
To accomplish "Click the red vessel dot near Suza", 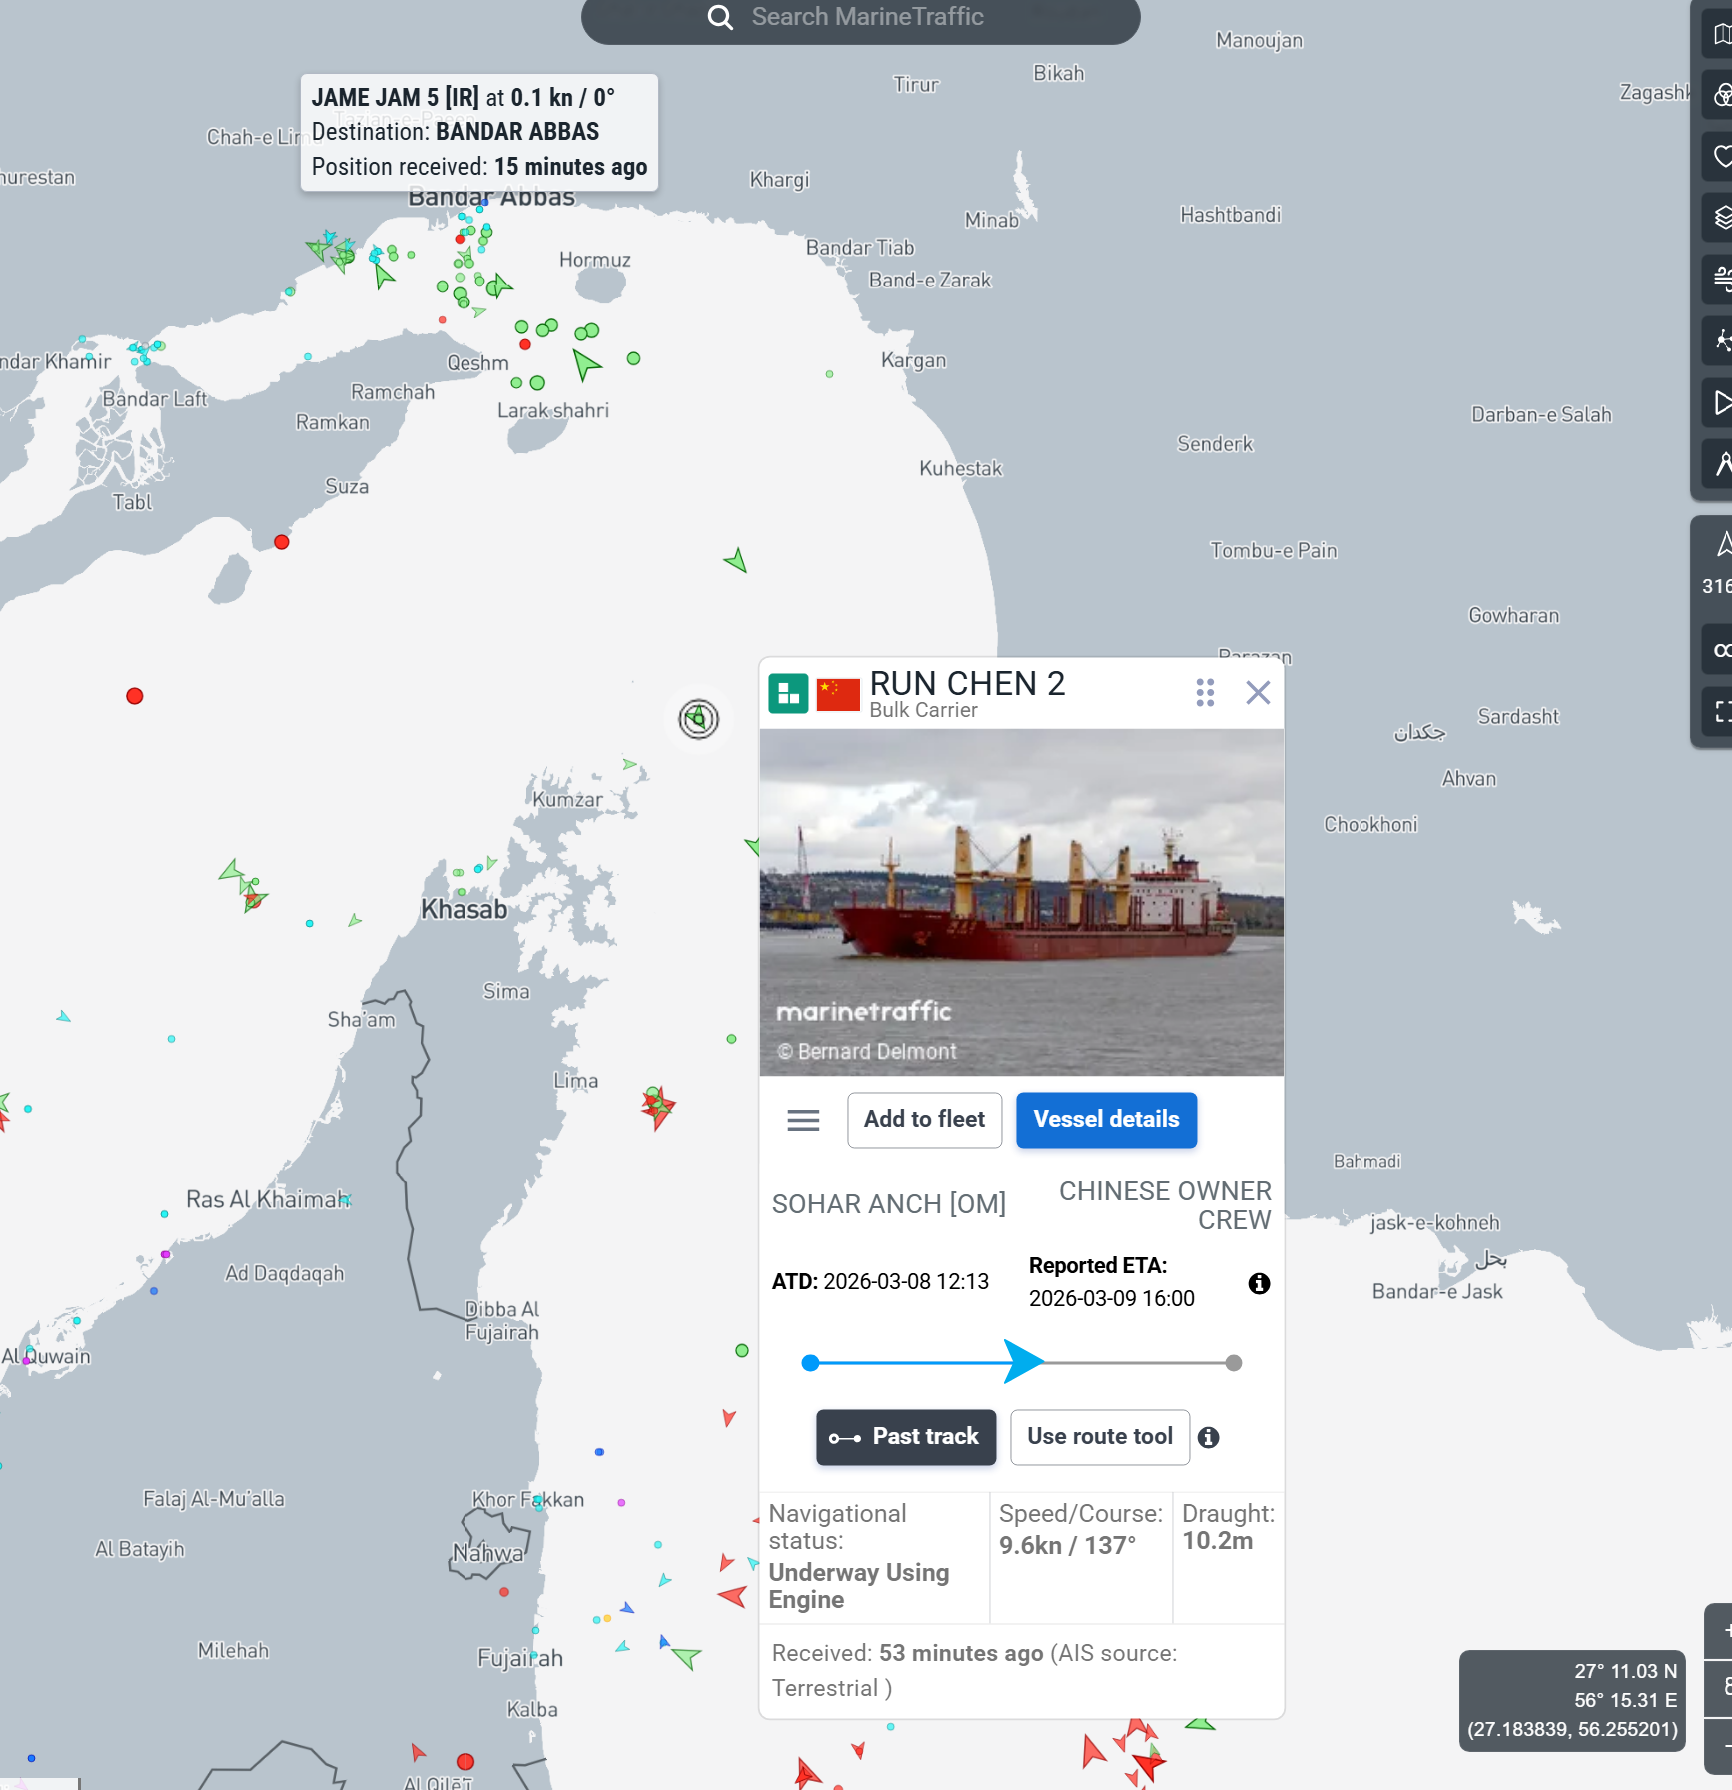I will pyautogui.click(x=282, y=542).
